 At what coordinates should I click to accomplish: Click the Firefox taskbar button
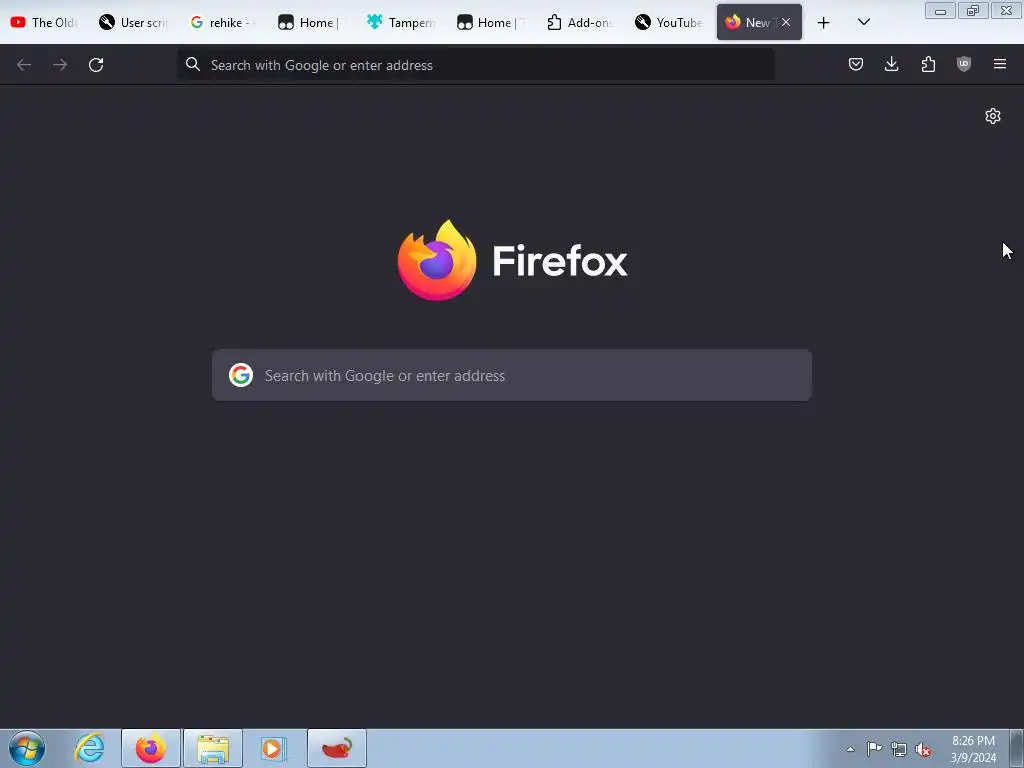coord(151,748)
